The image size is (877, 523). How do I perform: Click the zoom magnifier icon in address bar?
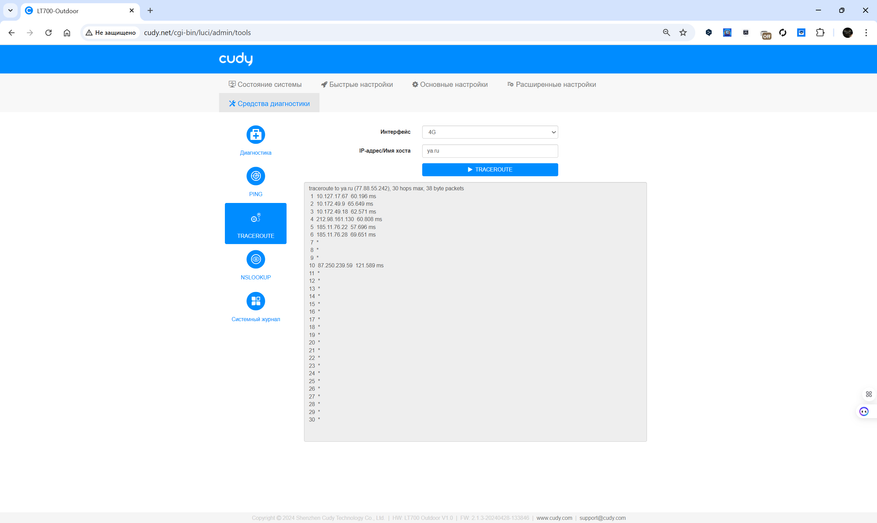[666, 32]
